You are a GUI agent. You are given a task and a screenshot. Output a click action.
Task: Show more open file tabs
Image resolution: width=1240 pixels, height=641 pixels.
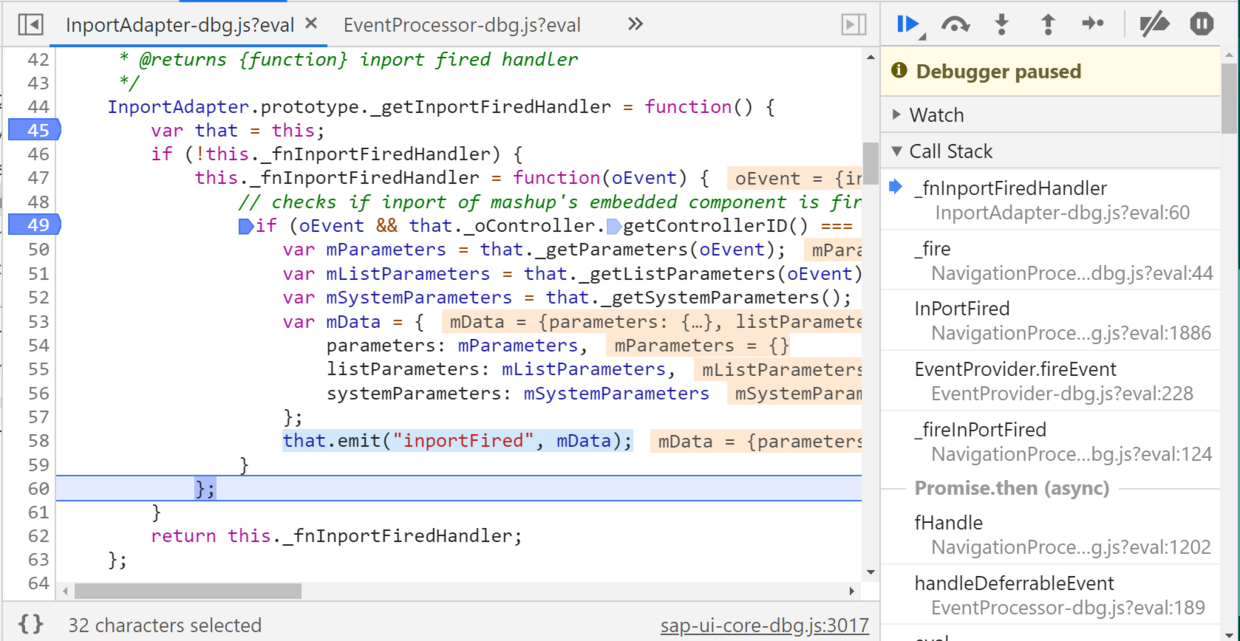tap(635, 24)
